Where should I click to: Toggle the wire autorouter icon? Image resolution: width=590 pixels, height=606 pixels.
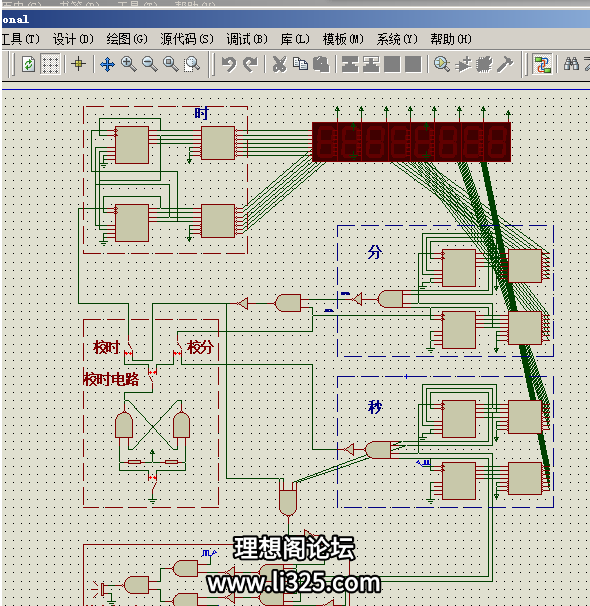tap(542, 64)
